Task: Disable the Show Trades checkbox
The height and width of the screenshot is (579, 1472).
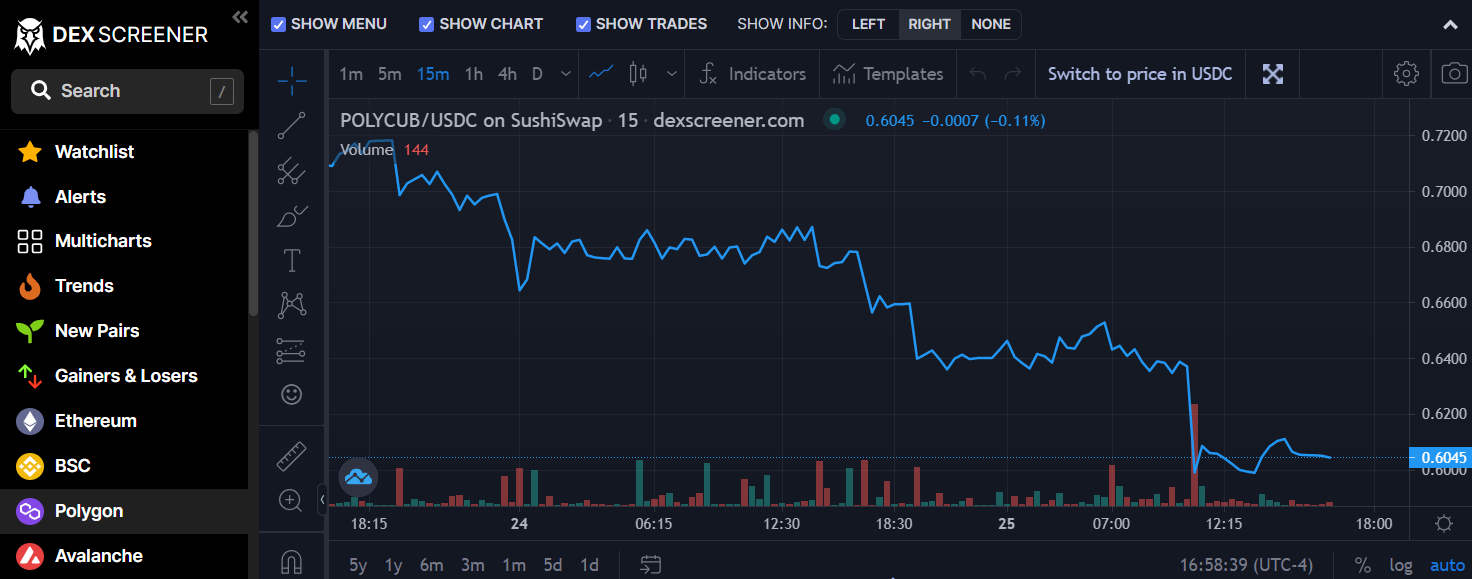Action: [583, 24]
